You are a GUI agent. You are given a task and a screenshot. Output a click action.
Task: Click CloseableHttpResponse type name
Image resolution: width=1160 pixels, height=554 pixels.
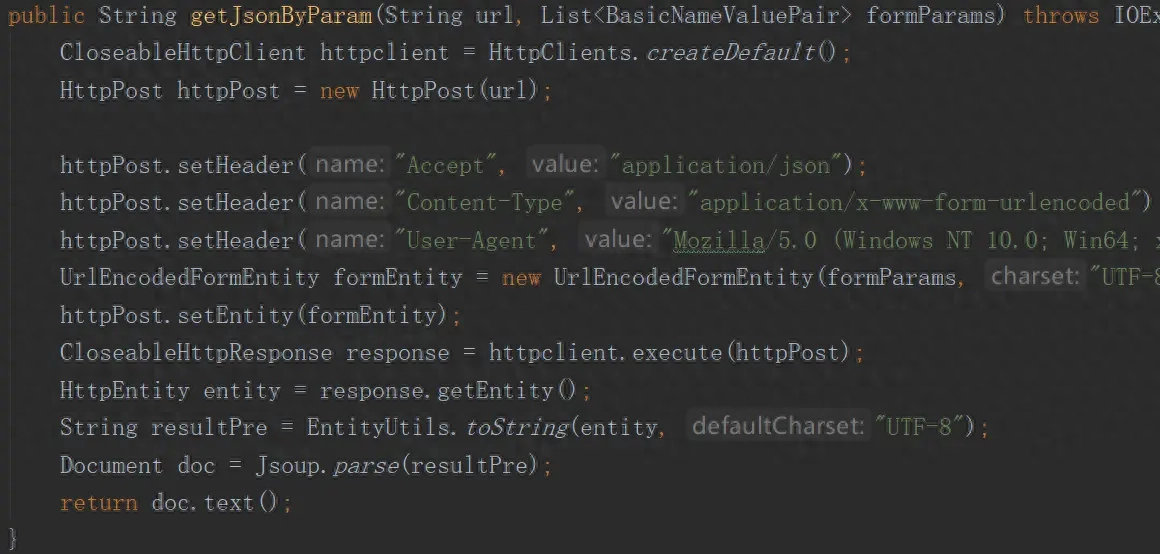(196, 353)
